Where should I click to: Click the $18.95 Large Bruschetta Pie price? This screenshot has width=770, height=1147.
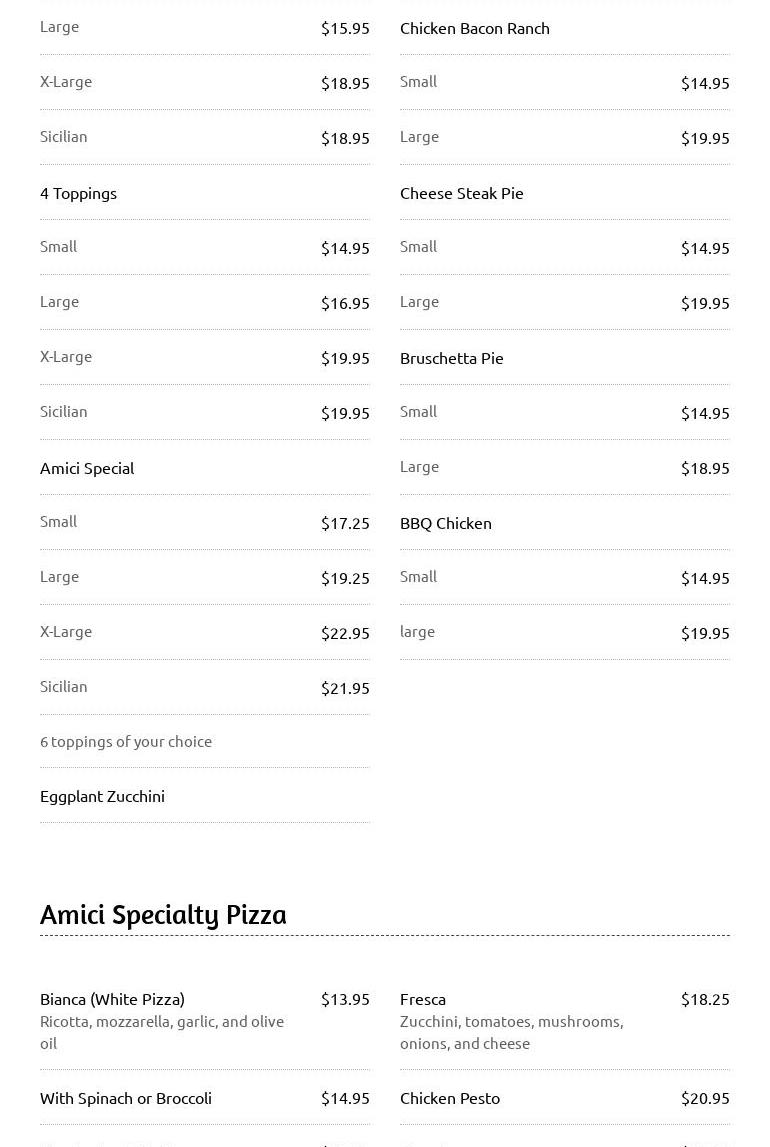(705, 468)
